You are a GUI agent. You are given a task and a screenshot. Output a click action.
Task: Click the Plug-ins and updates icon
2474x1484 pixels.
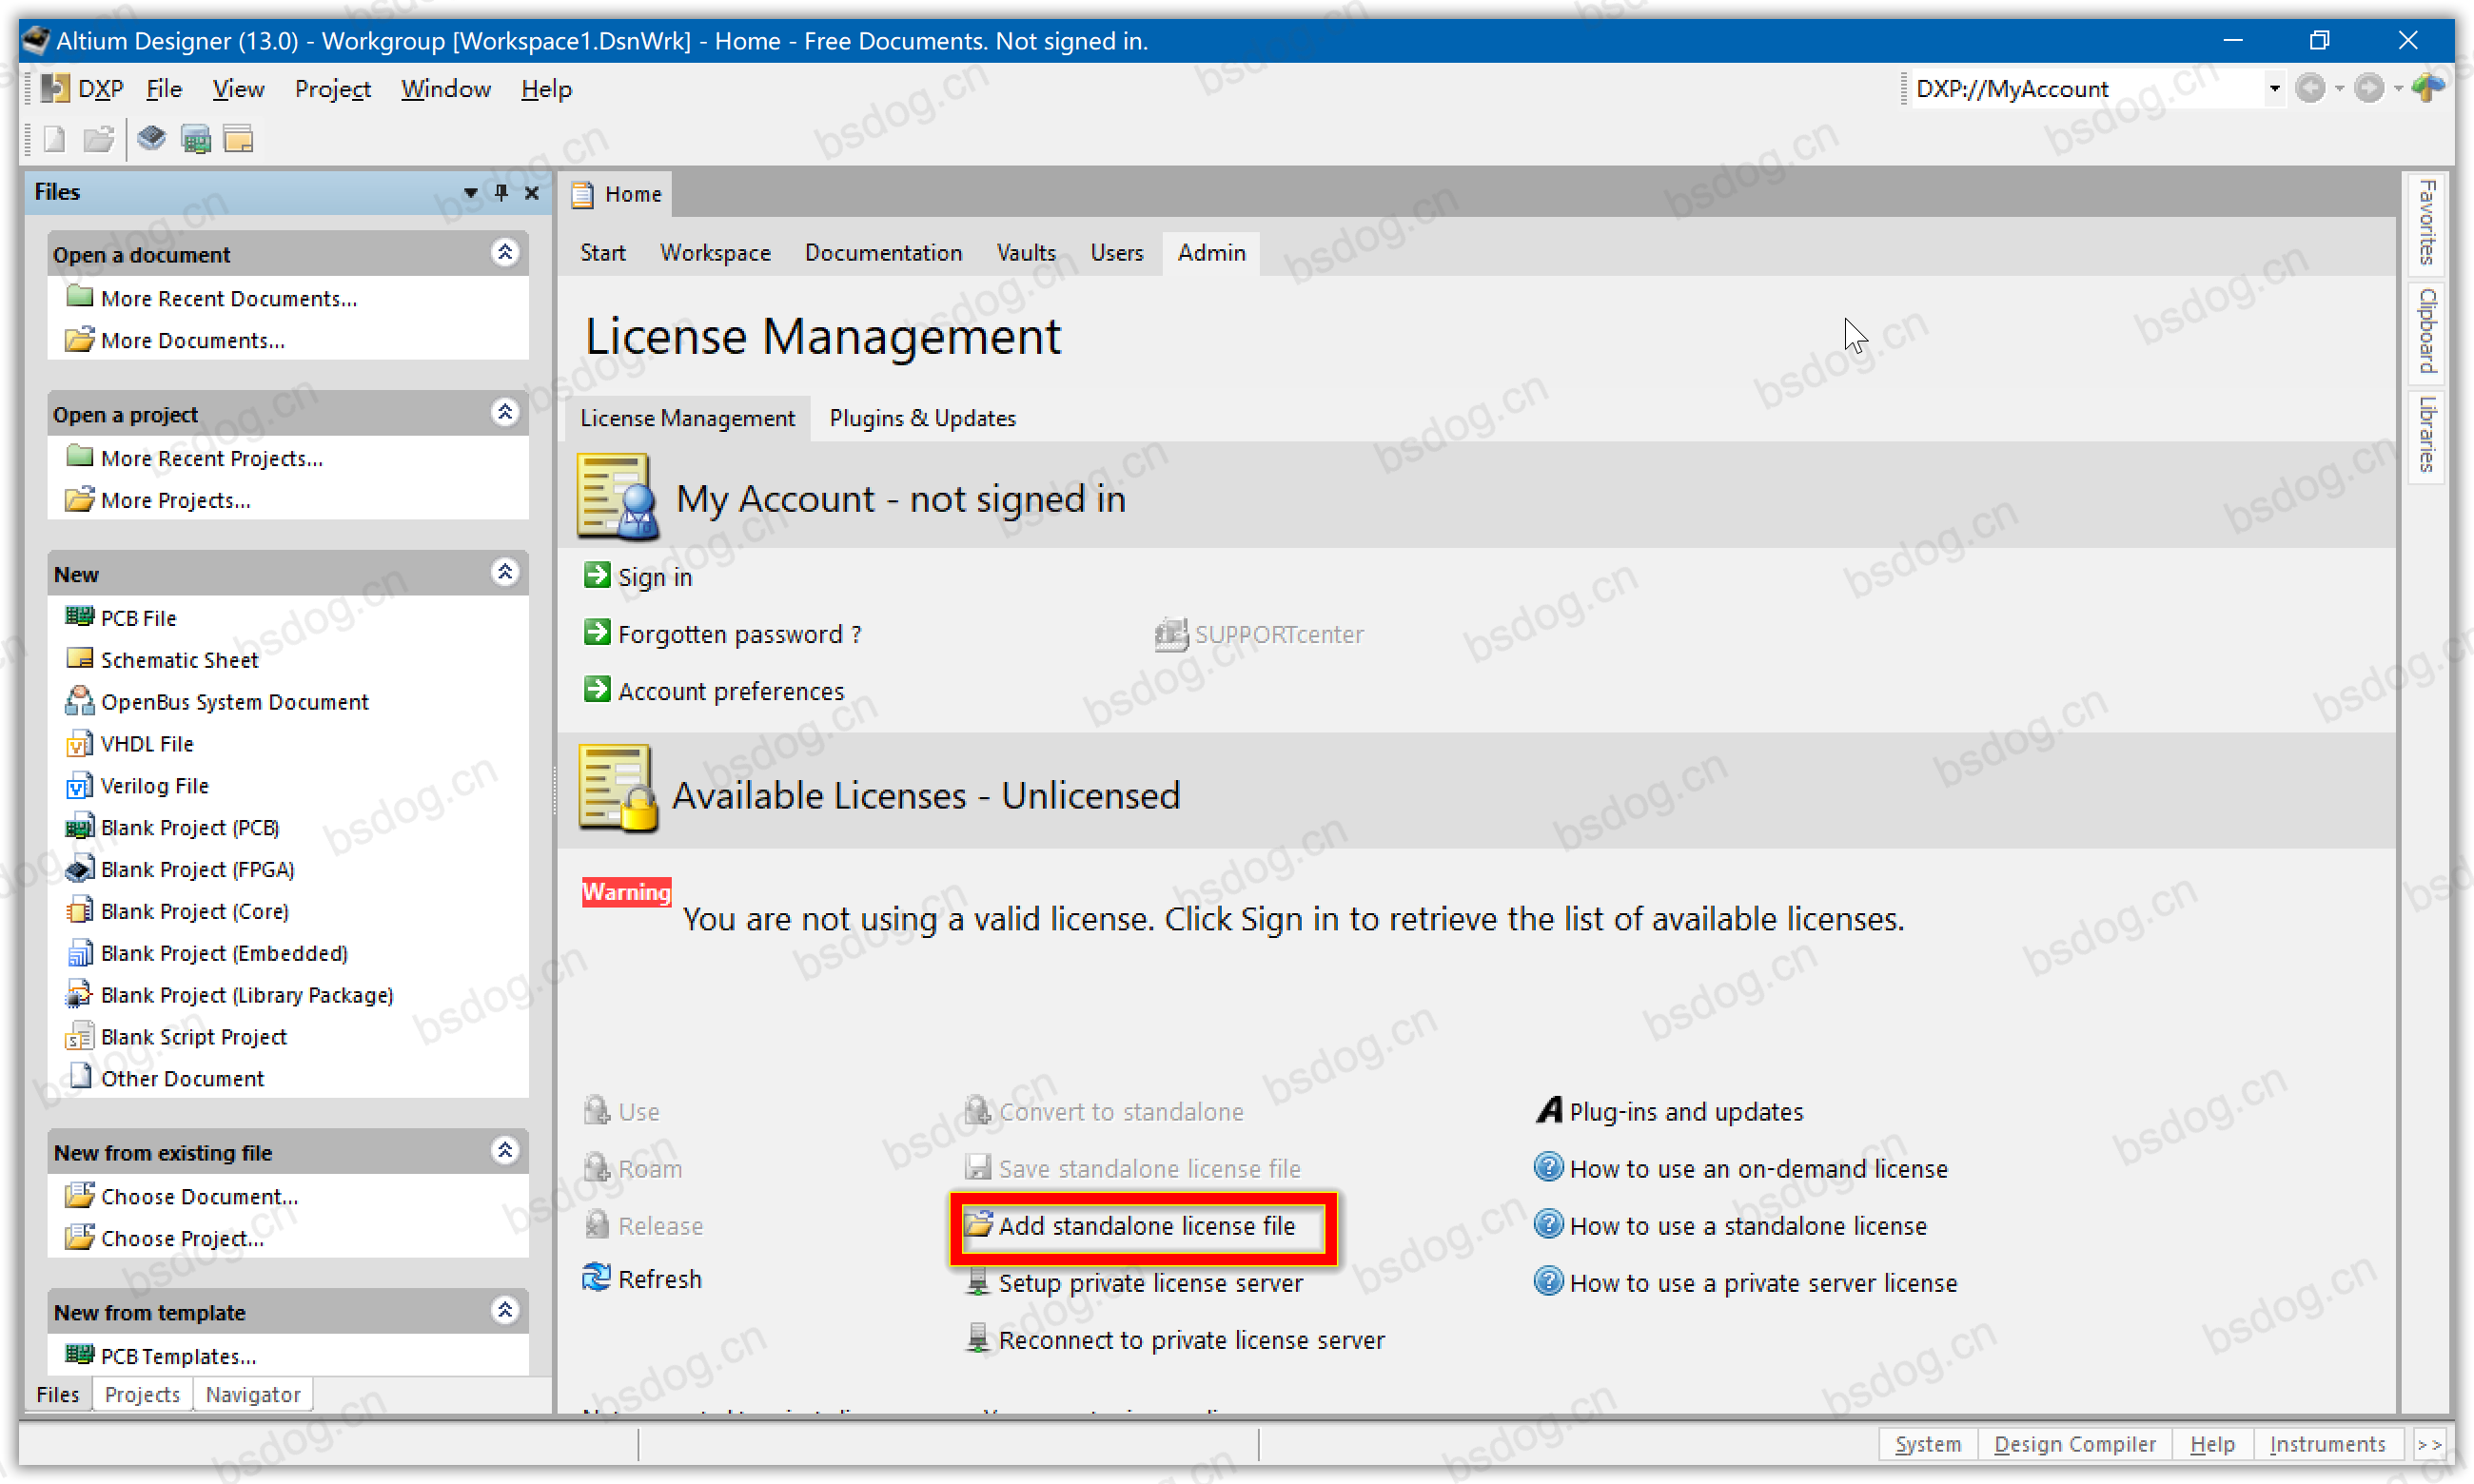coord(1548,1111)
